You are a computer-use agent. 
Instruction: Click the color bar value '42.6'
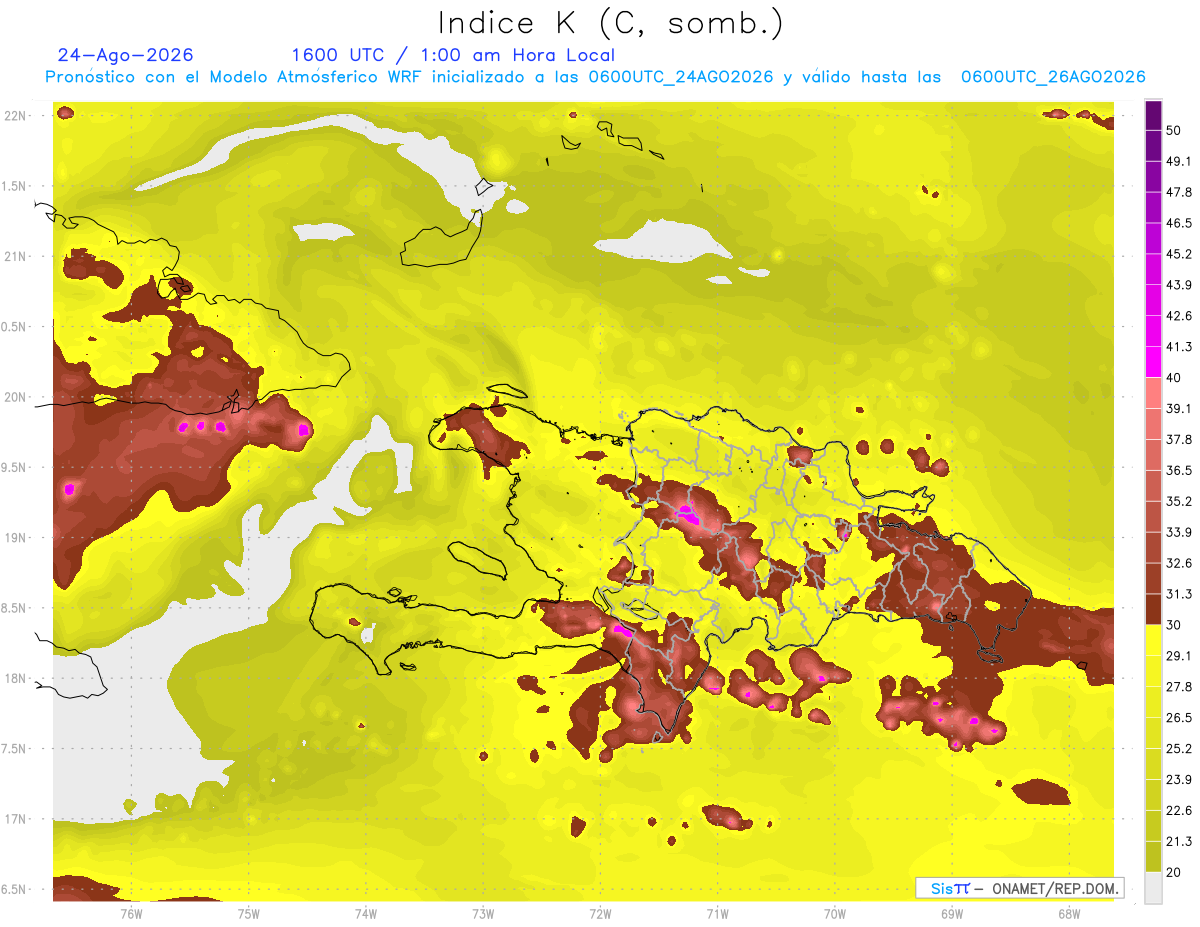click(x=1179, y=317)
